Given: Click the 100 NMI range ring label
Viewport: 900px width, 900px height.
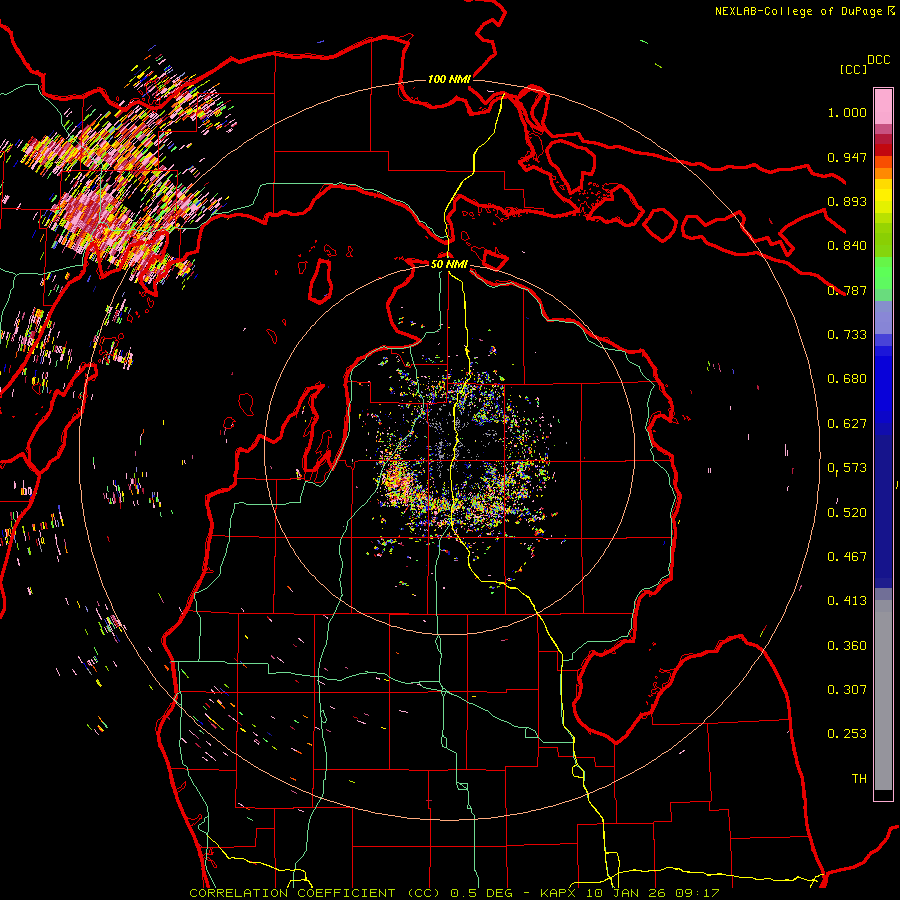Looking at the screenshot, I should (449, 79).
